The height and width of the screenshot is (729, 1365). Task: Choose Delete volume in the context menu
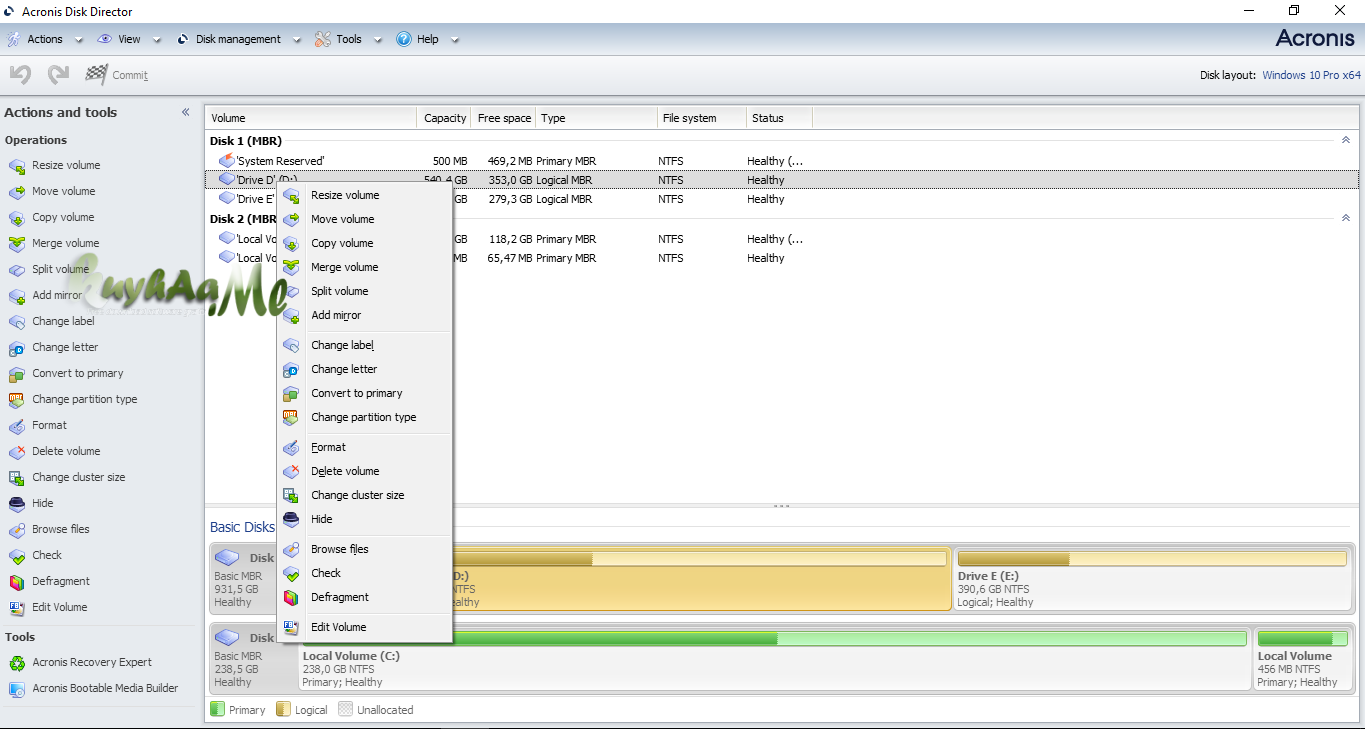coord(364,471)
